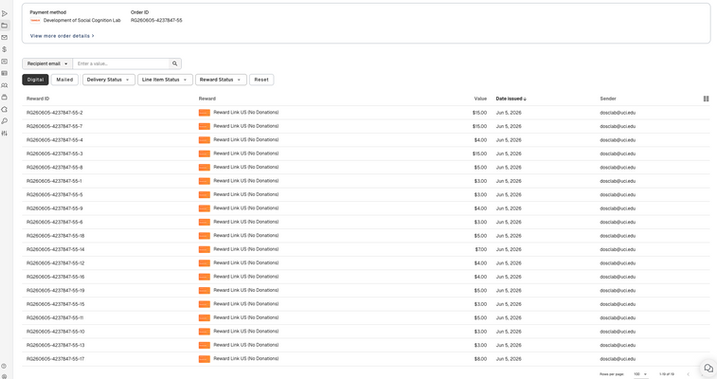The image size is (717, 379).
Task: Click Reward Link US text in row 55-3
Action: pyautogui.click(x=246, y=154)
